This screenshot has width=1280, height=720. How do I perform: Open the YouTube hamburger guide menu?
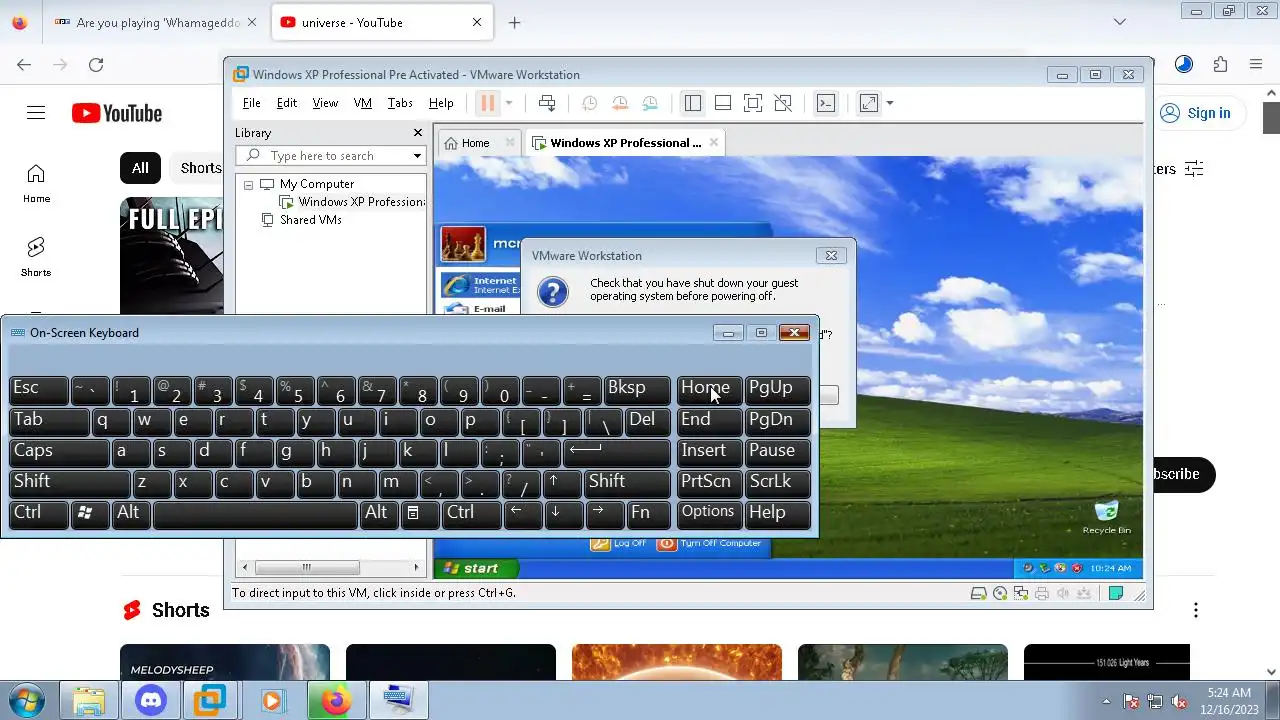[36, 113]
